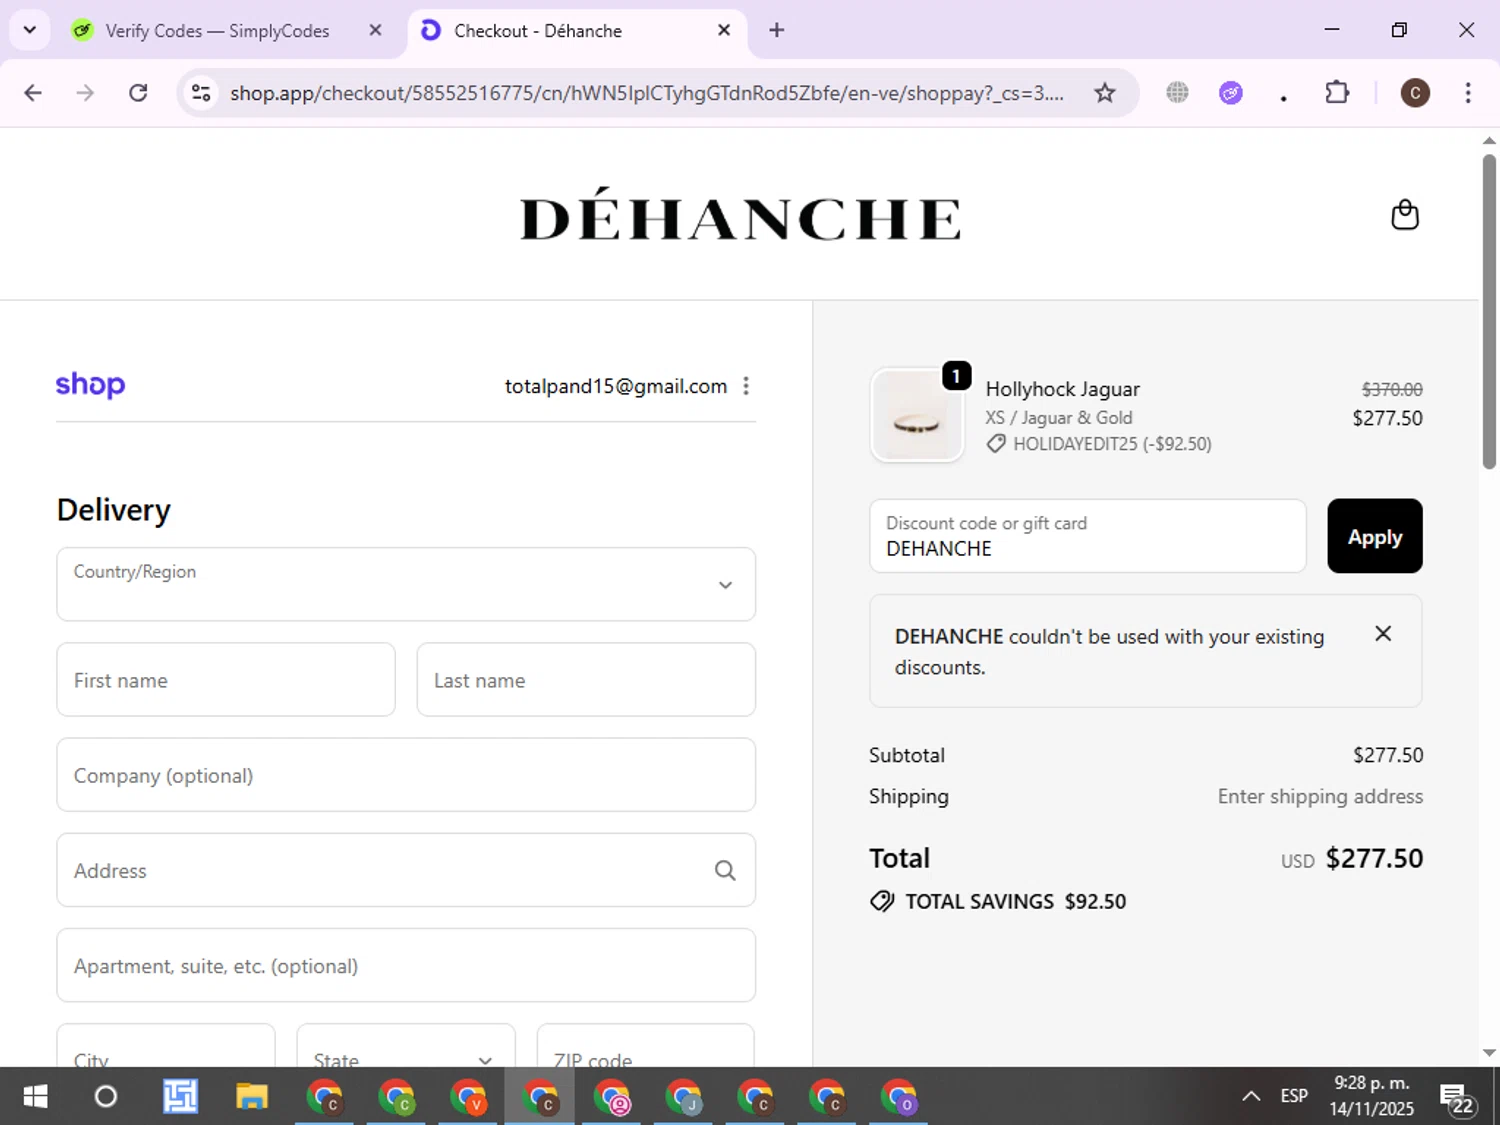Open the Windows Start menu
Viewport: 1500px width, 1125px height.
(35, 1097)
